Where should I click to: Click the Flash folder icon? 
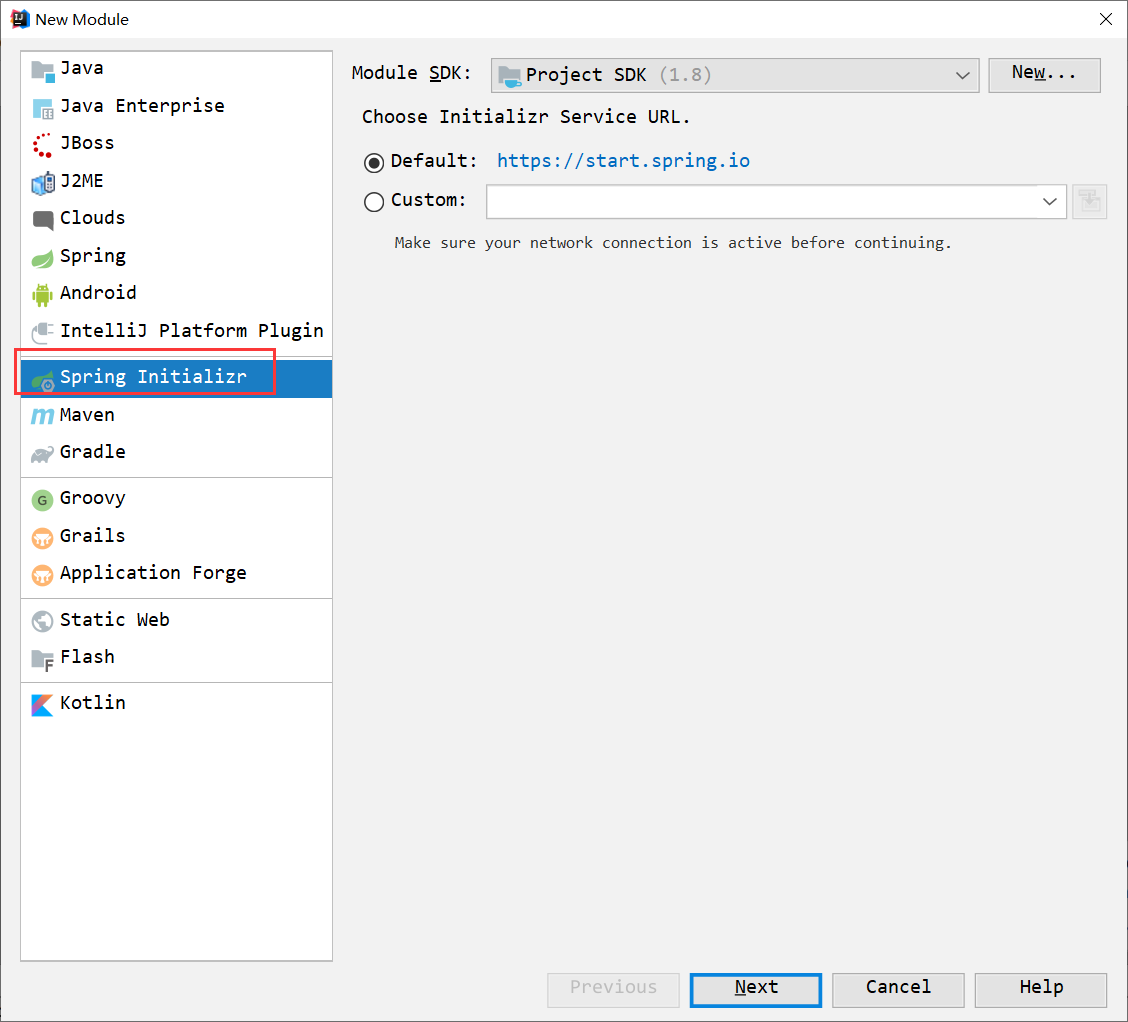42,660
